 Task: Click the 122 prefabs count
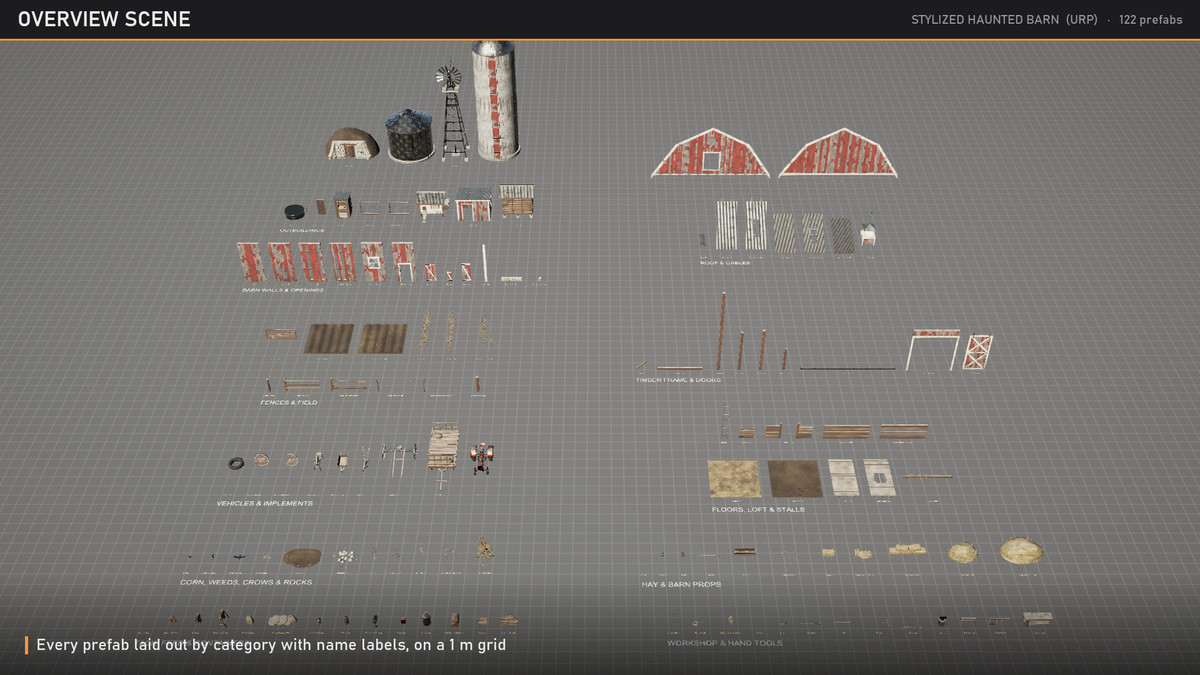coord(1151,20)
